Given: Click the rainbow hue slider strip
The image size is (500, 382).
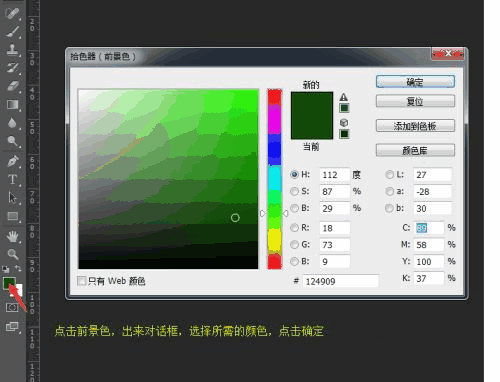Looking at the screenshot, I should click(x=275, y=179).
